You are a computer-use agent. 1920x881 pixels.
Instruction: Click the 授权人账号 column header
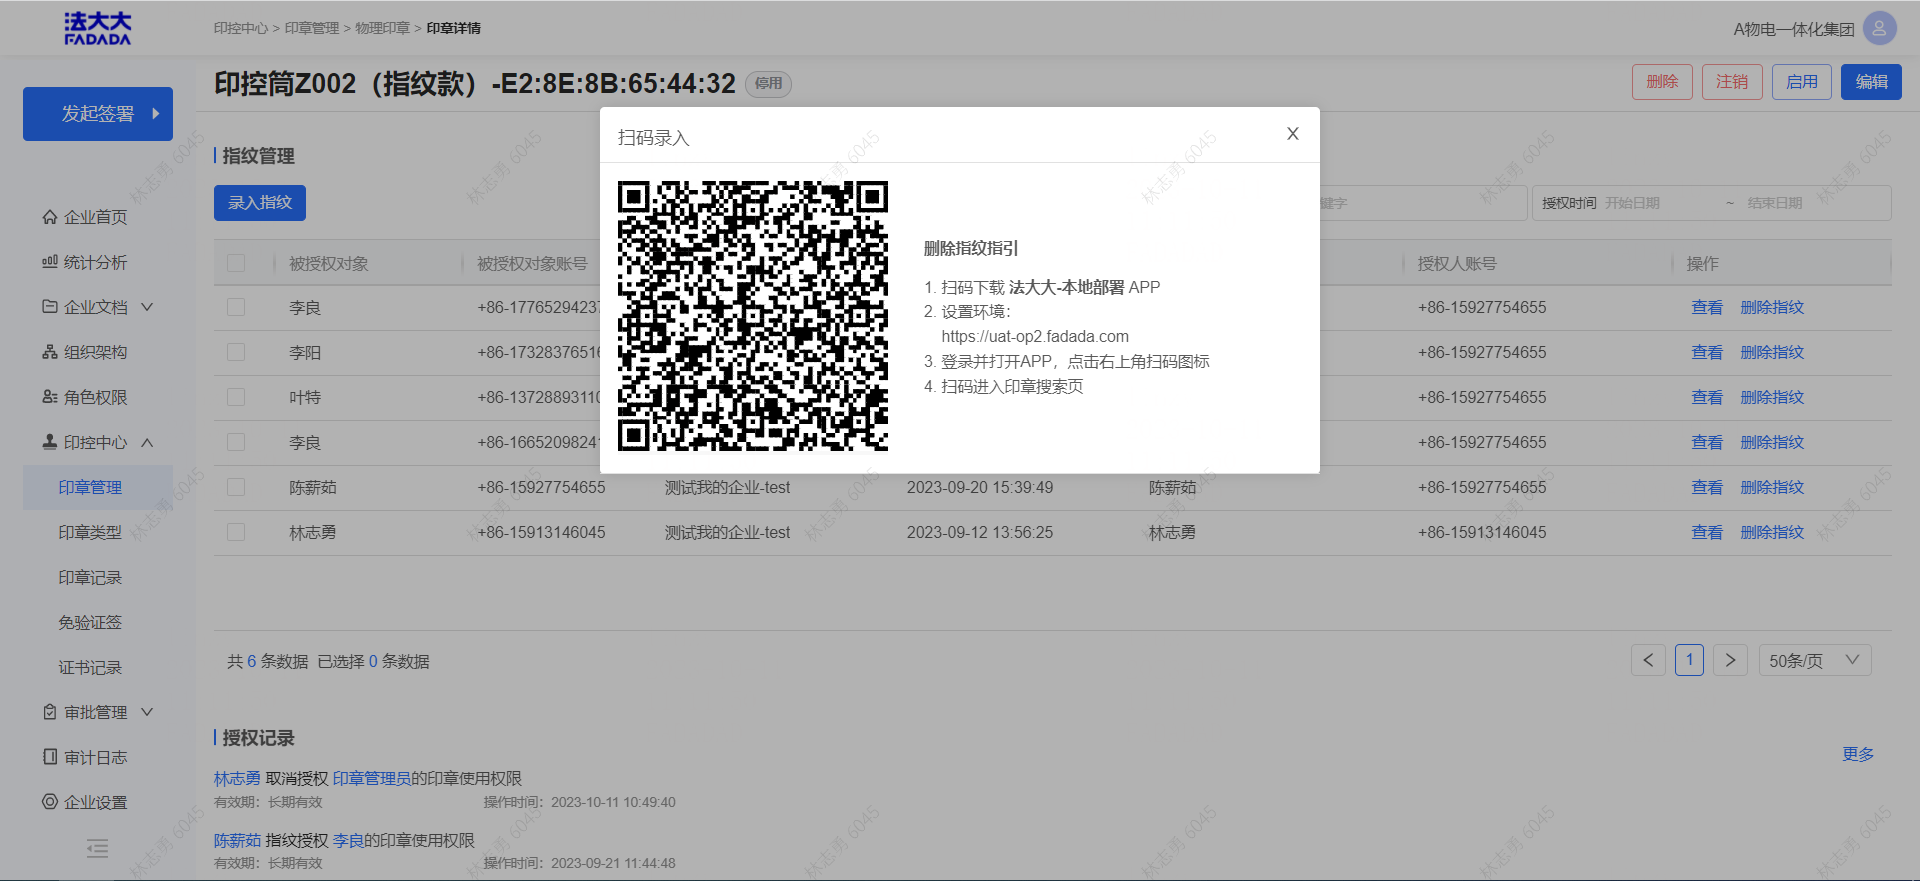(1457, 263)
